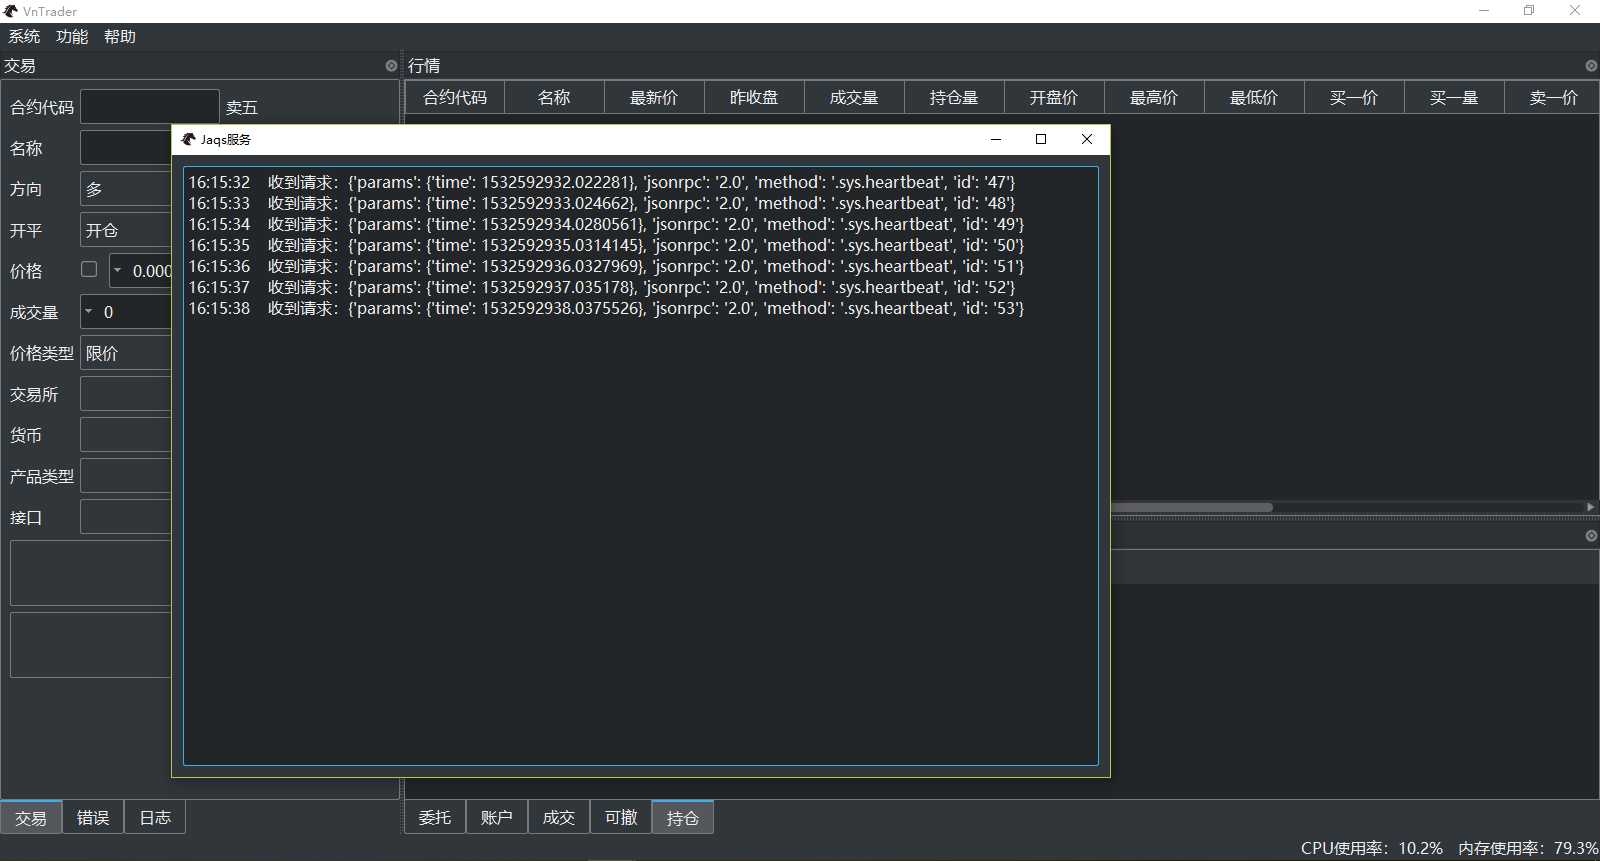
Task: Click the 成交量 spinbox arrow
Action: click(89, 312)
